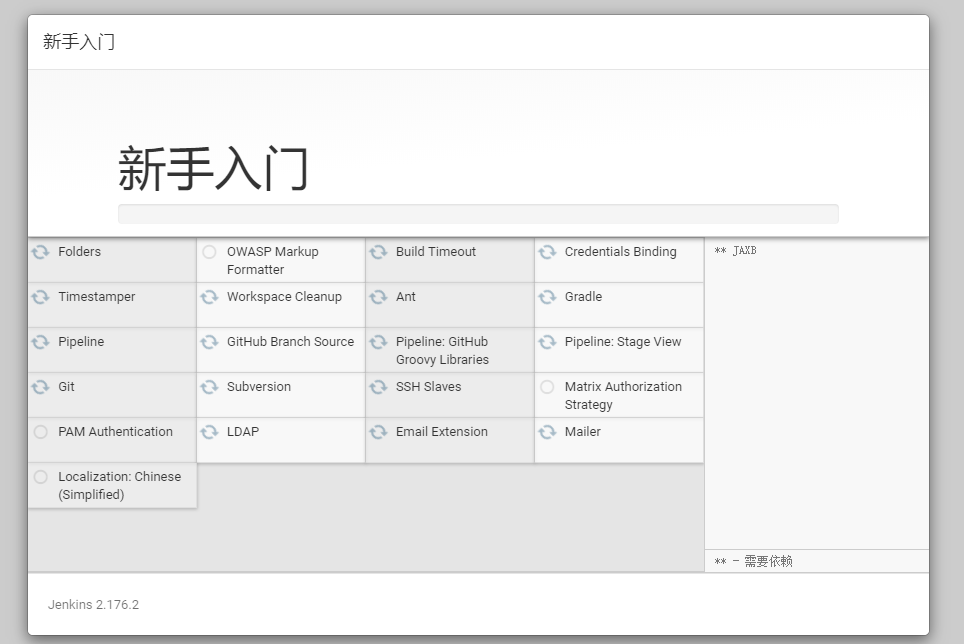Click the Matrix Authorization Strategy label

tap(623, 395)
